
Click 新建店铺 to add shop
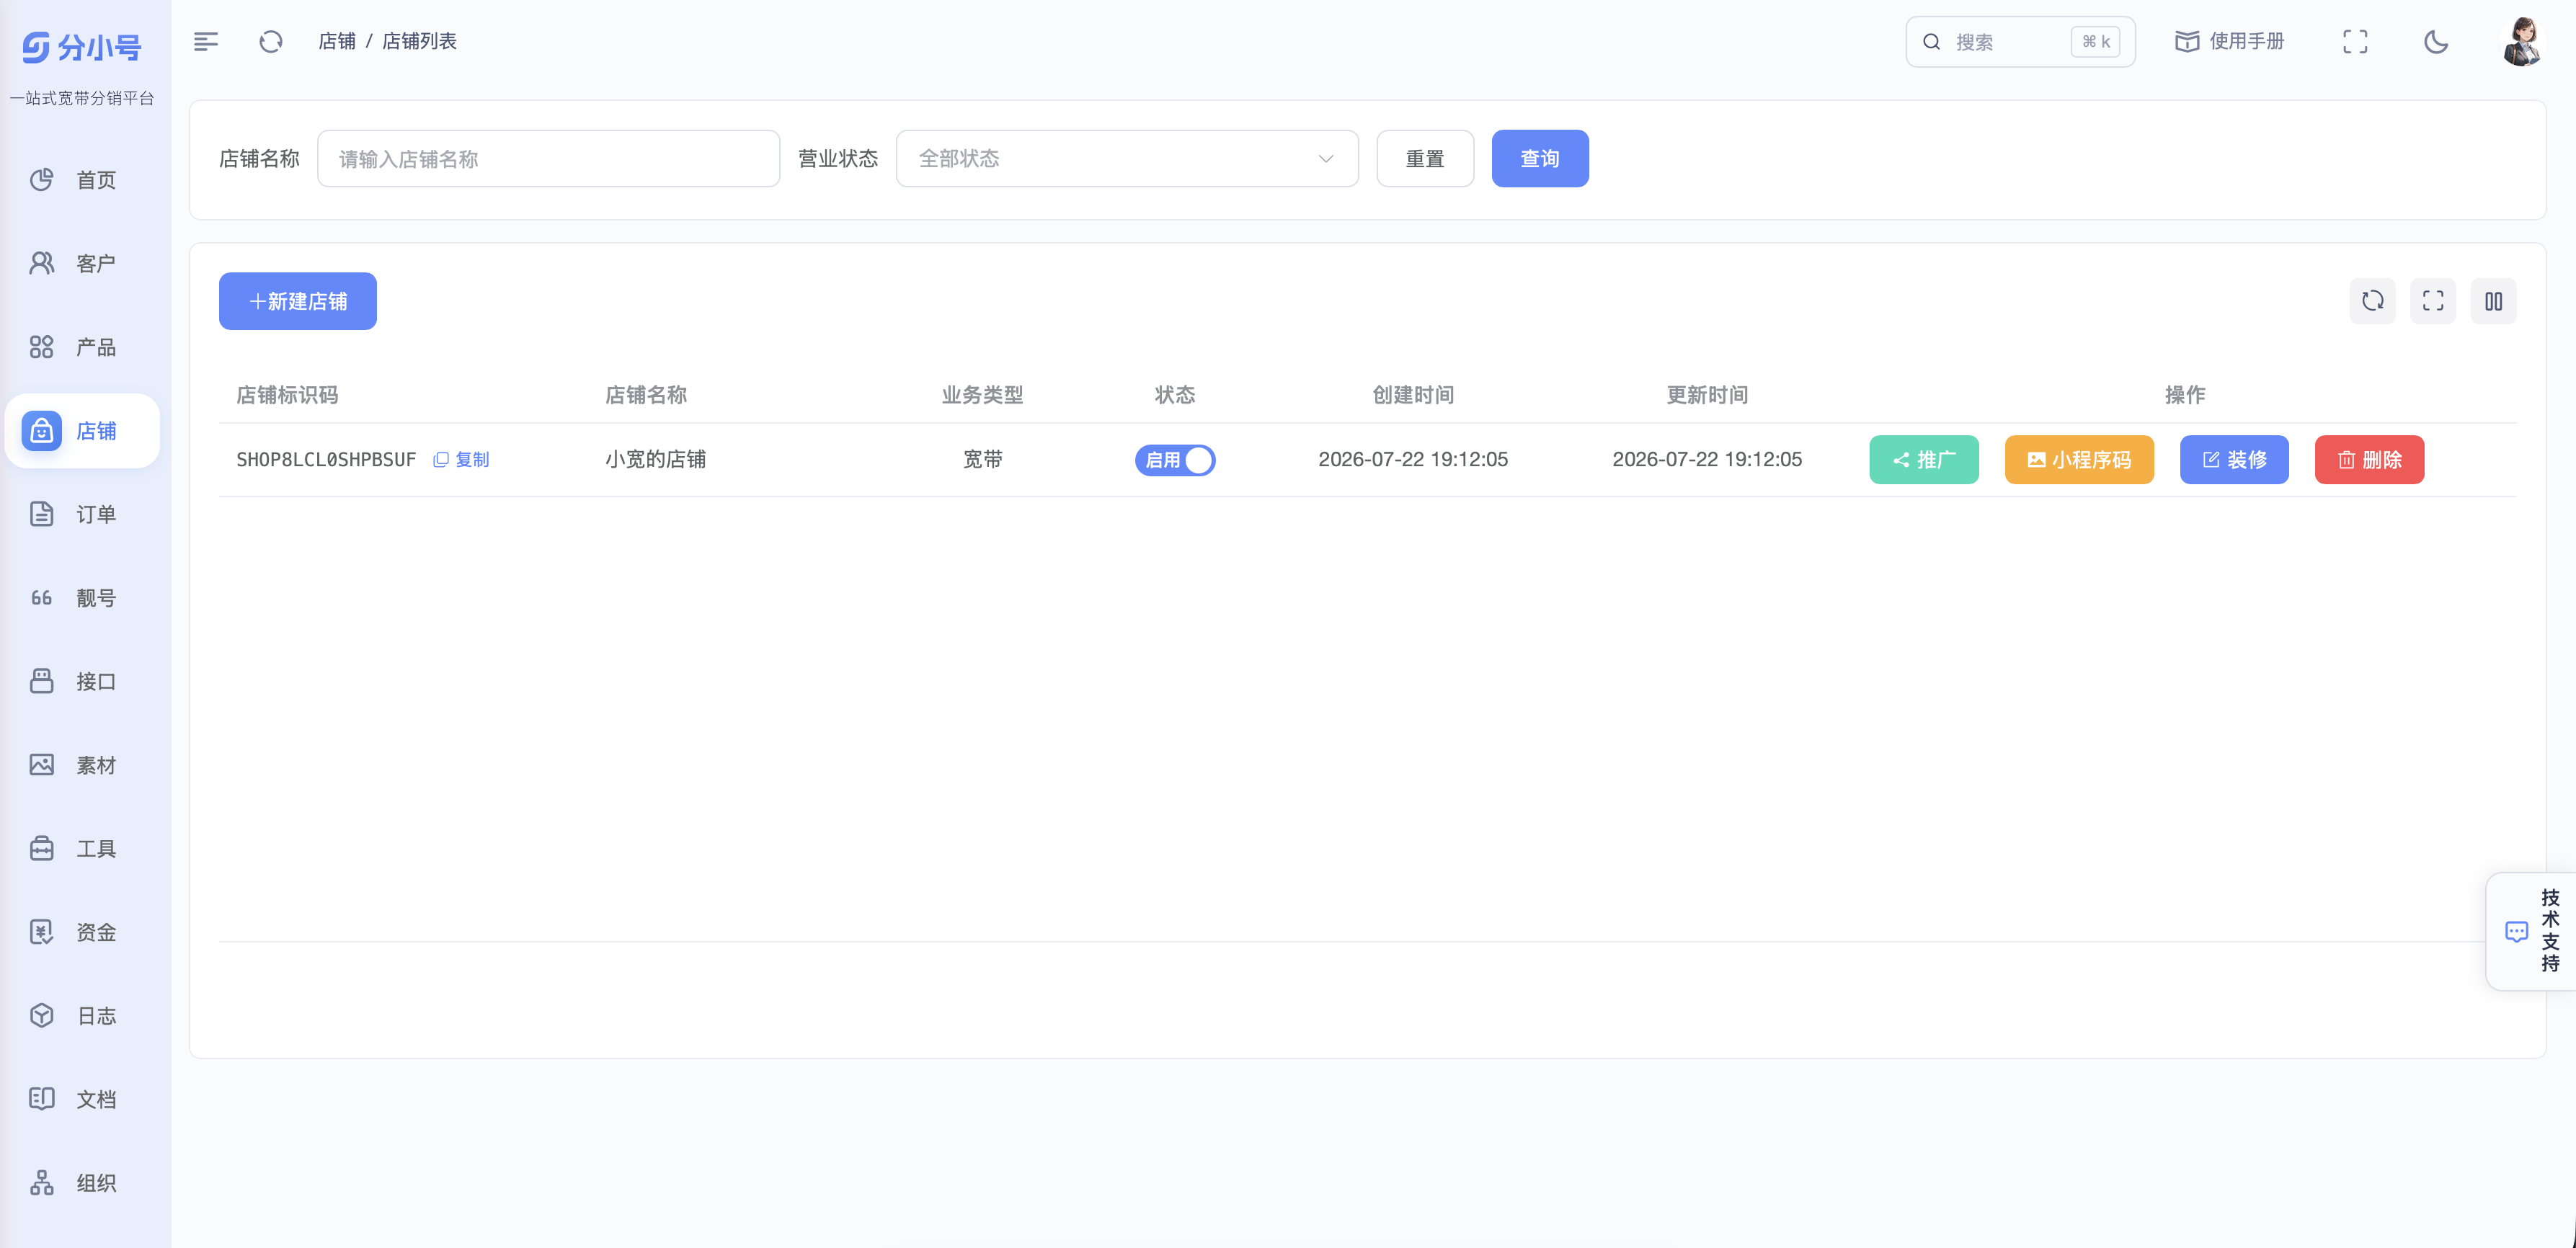(x=298, y=301)
